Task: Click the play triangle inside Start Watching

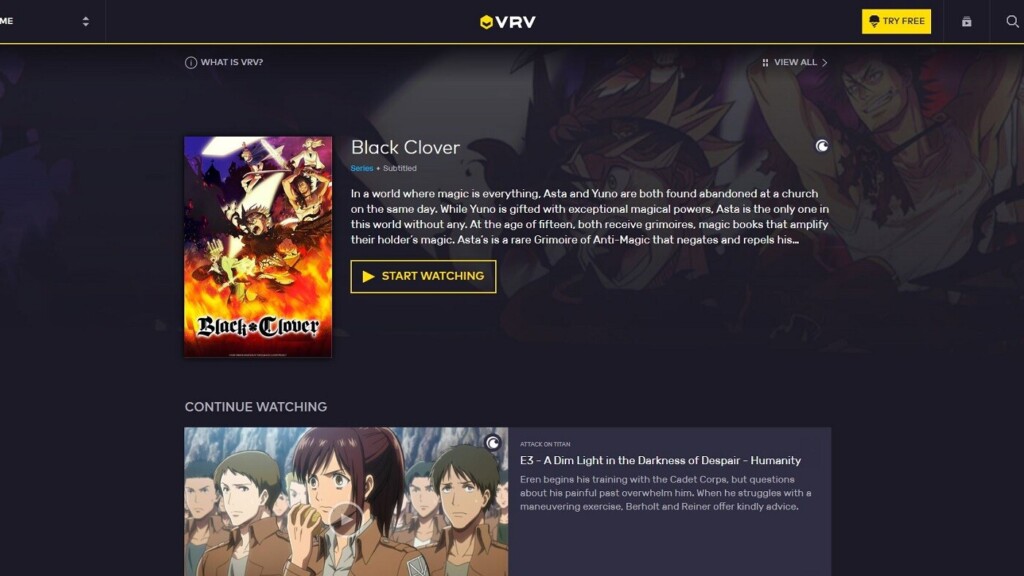Action: 368,276
